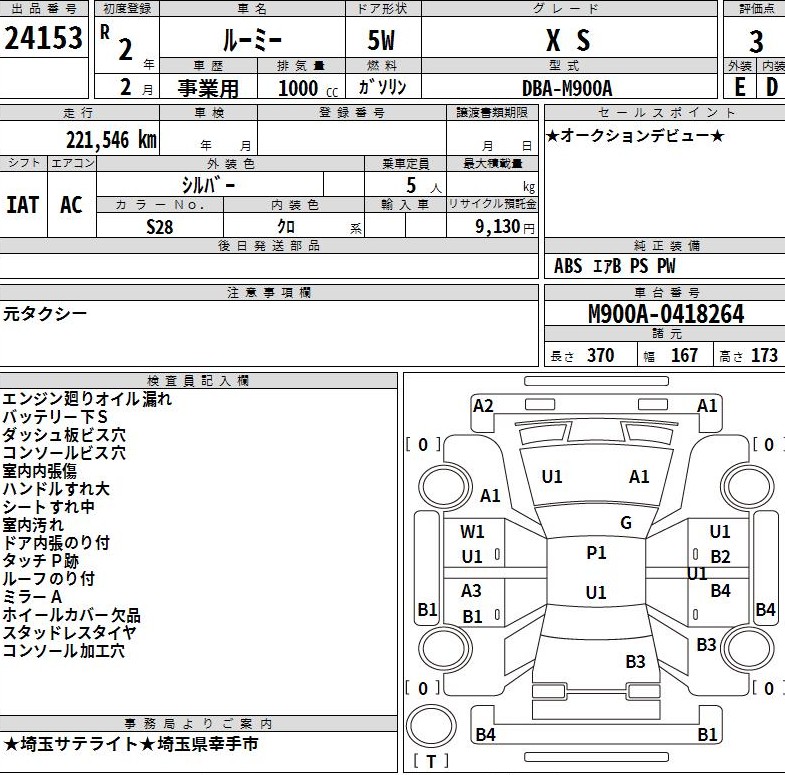
Task: Select the grade value "X S"
Action: (x=568, y=40)
